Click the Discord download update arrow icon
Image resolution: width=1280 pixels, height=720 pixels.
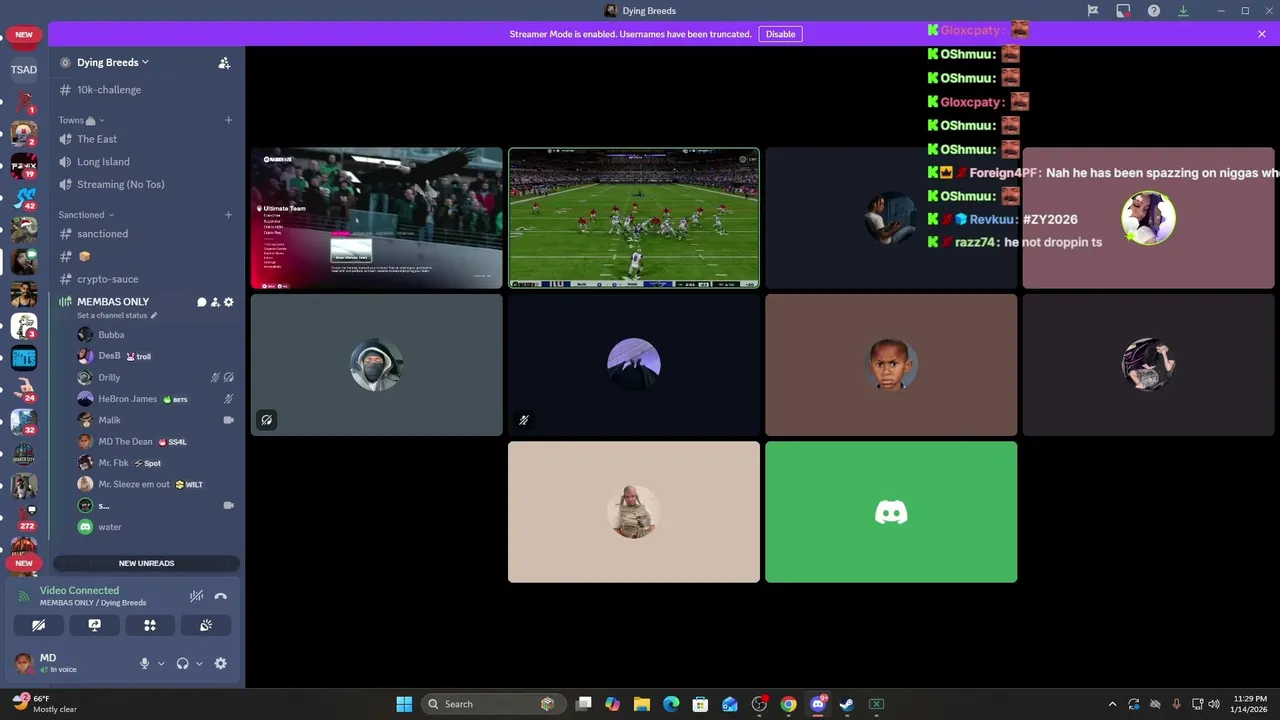pos(1183,11)
